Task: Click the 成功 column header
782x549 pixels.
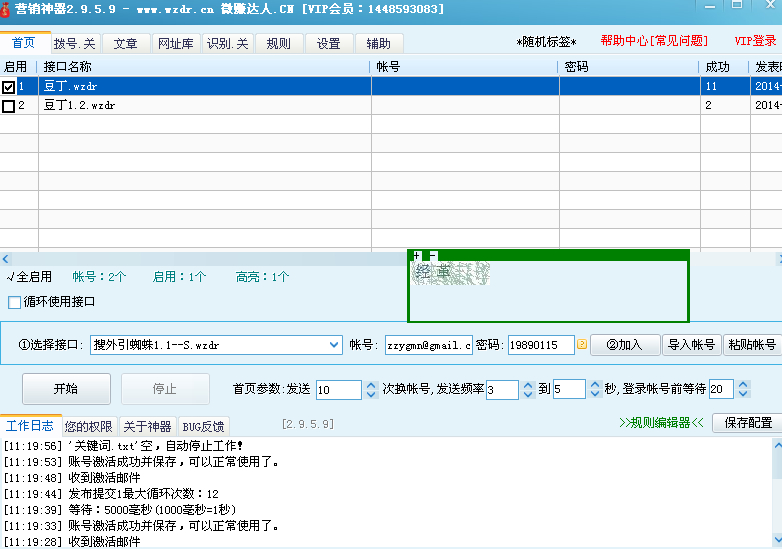Action: (x=725, y=67)
